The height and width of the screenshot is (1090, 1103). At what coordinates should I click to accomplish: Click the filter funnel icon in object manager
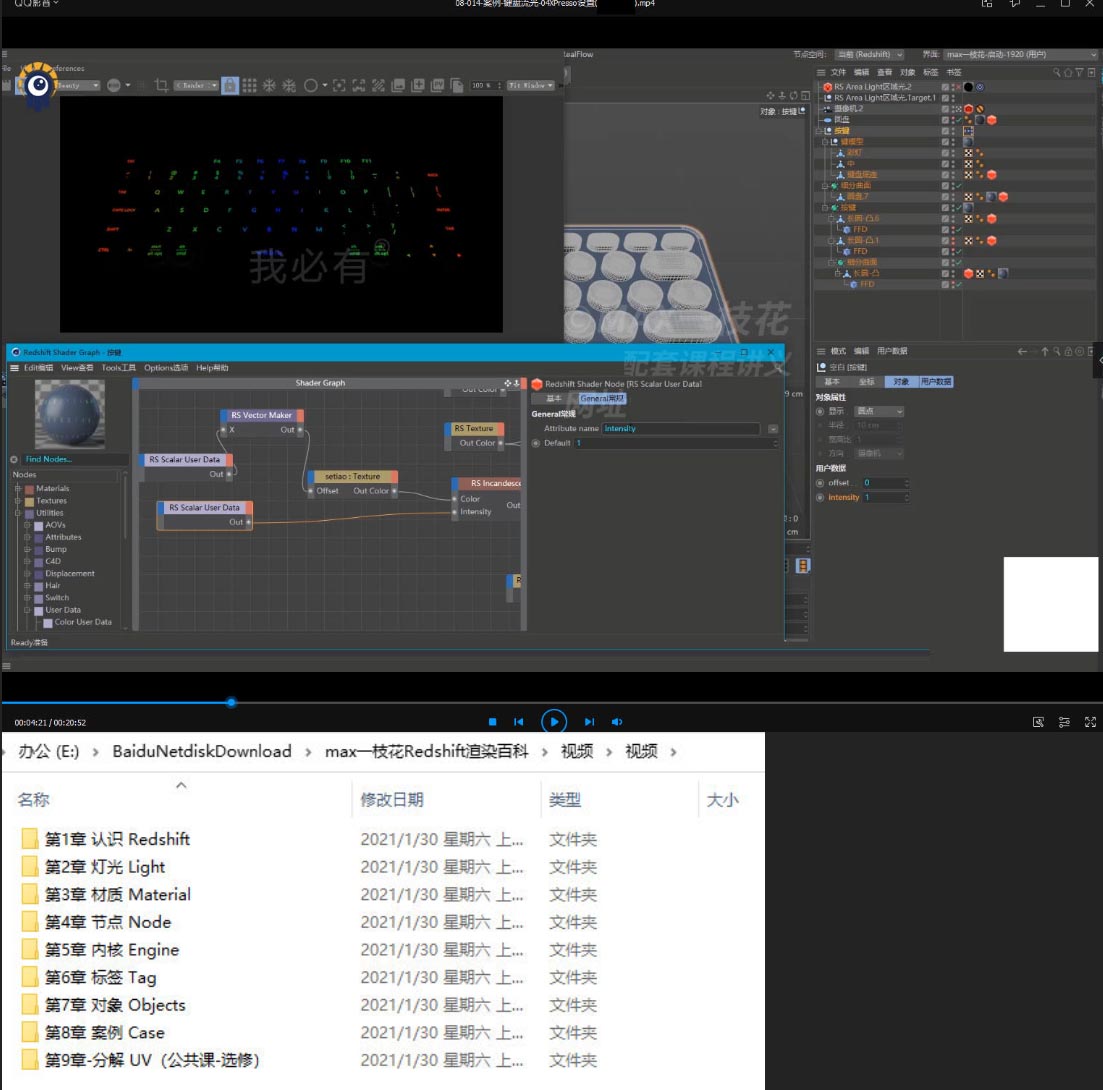1079,72
